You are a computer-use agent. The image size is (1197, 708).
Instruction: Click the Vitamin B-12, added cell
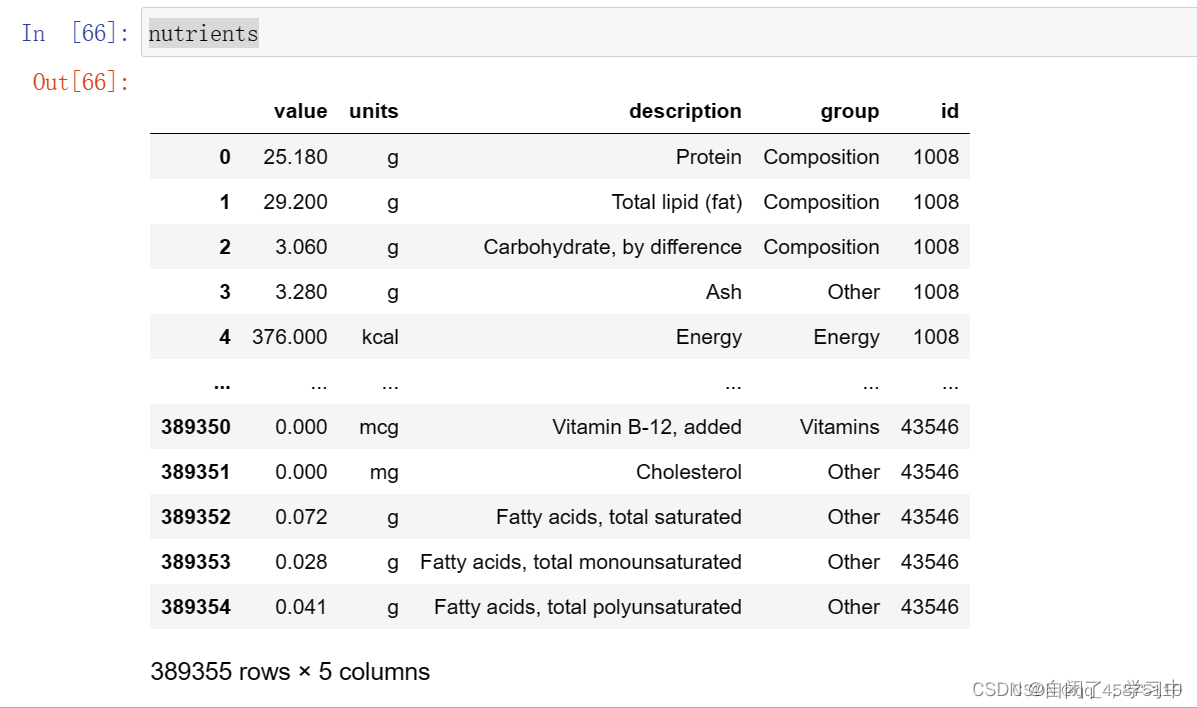(646, 427)
